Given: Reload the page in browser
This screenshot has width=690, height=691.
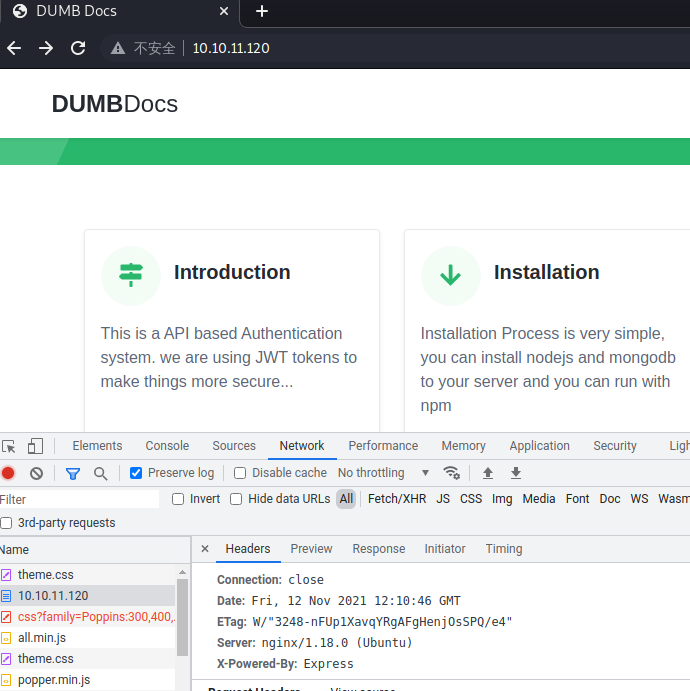Looking at the screenshot, I should tap(77, 48).
